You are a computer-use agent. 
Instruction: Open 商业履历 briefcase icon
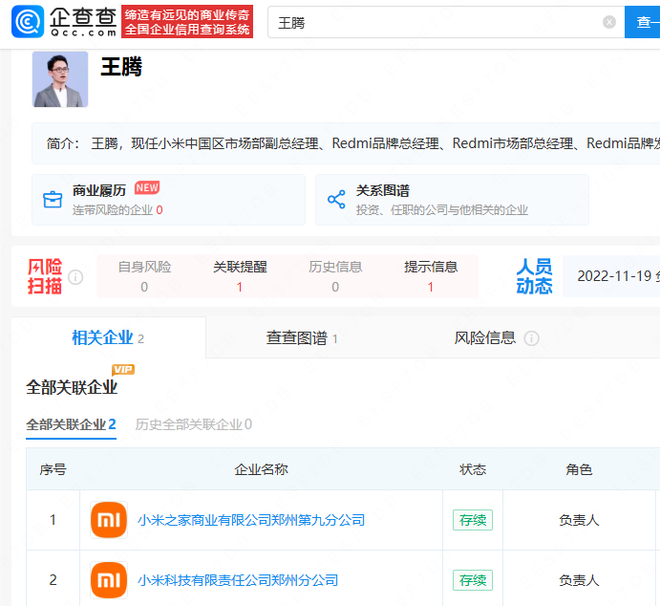(52, 199)
